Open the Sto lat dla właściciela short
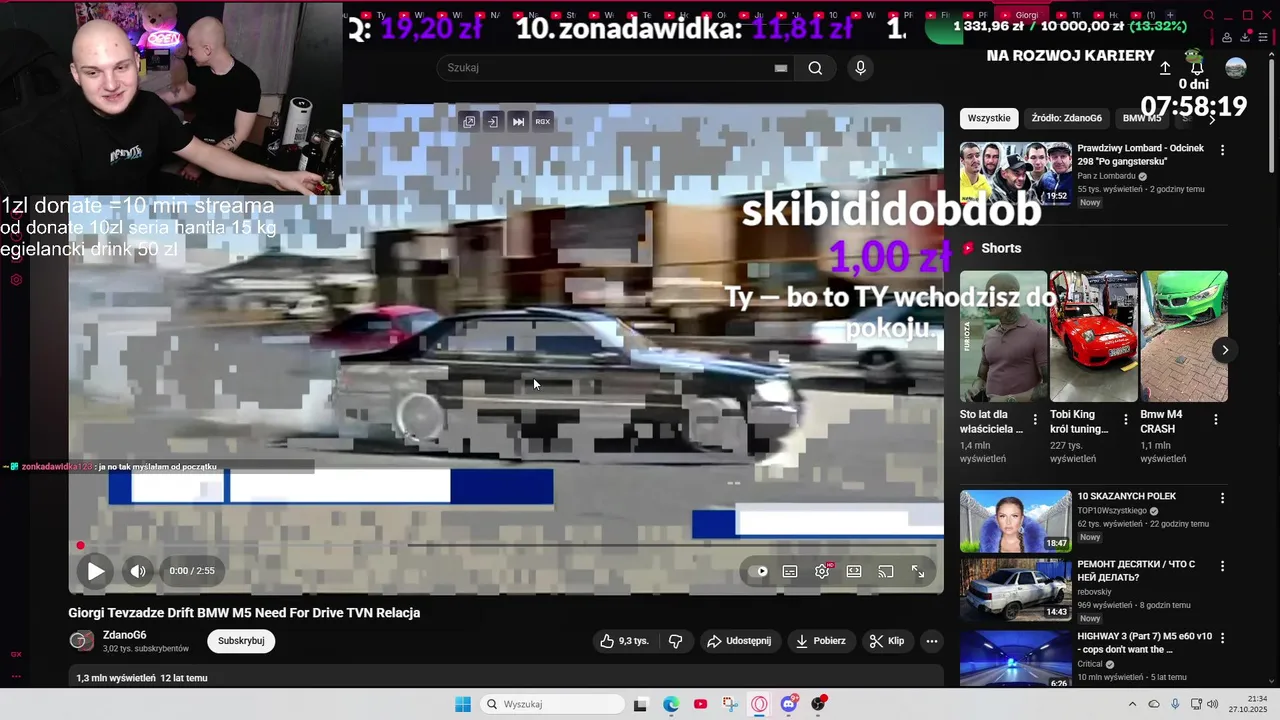The width and height of the screenshot is (1280, 720). (1004, 336)
